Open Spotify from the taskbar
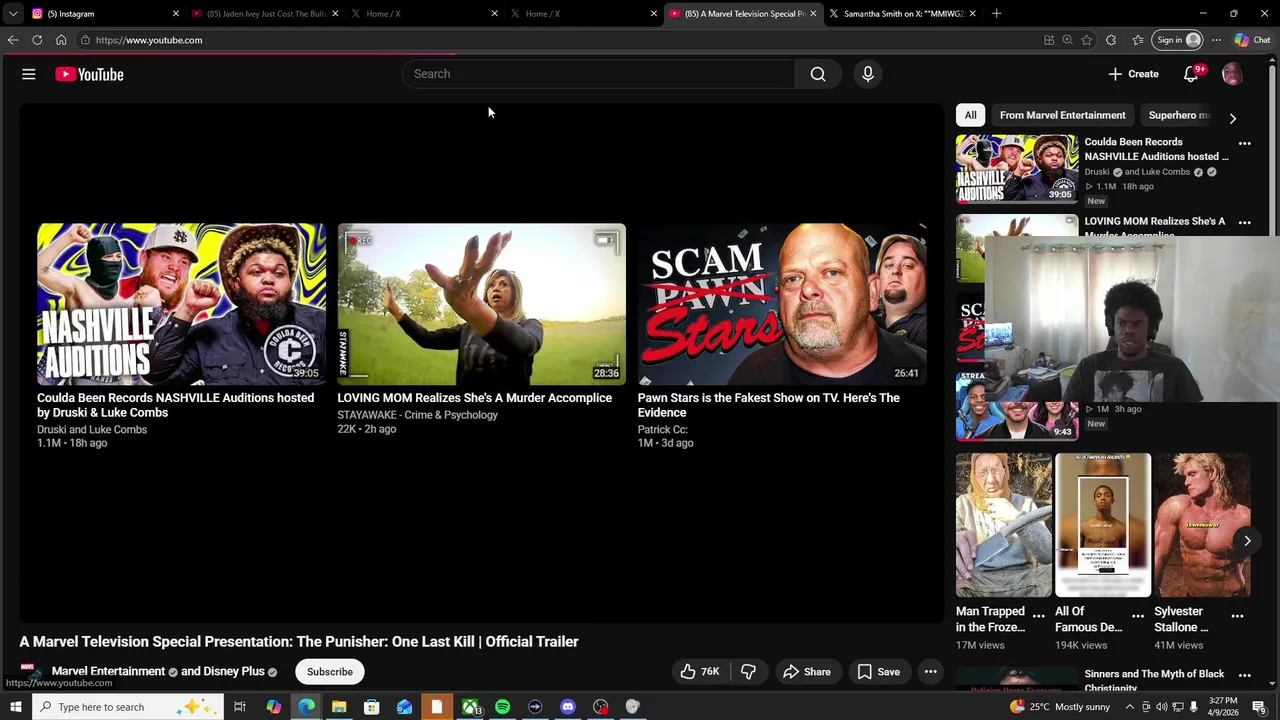Viewport: 1280px width, 720px height. (x=502, y=707)
